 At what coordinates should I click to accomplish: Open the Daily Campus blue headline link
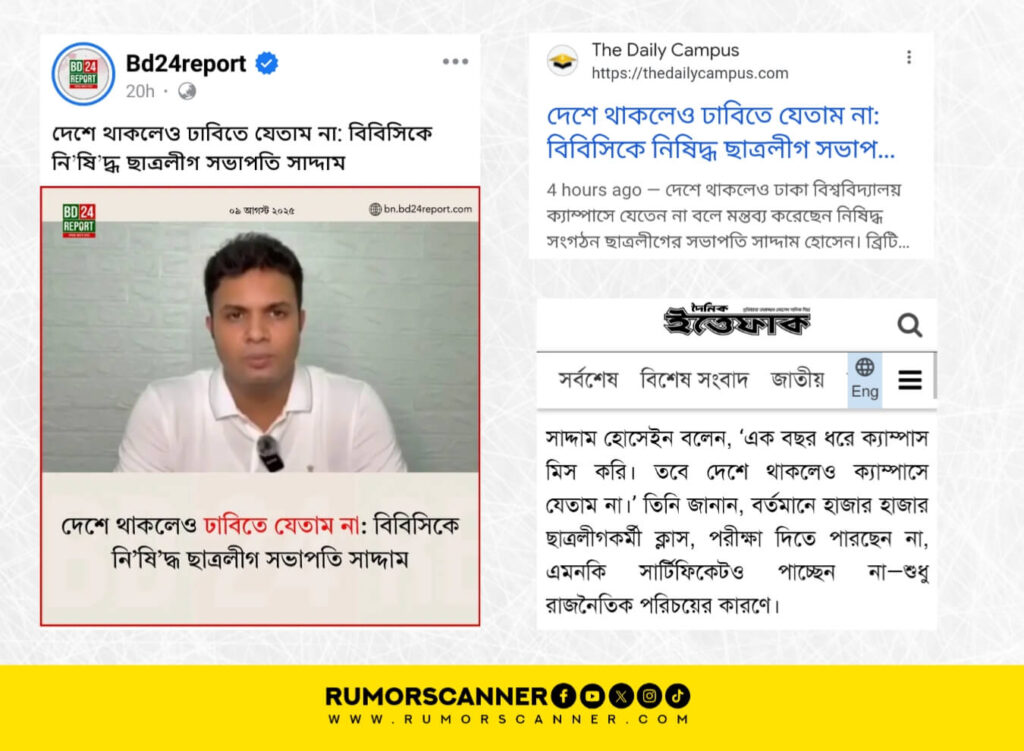click(x=720, y=133)
